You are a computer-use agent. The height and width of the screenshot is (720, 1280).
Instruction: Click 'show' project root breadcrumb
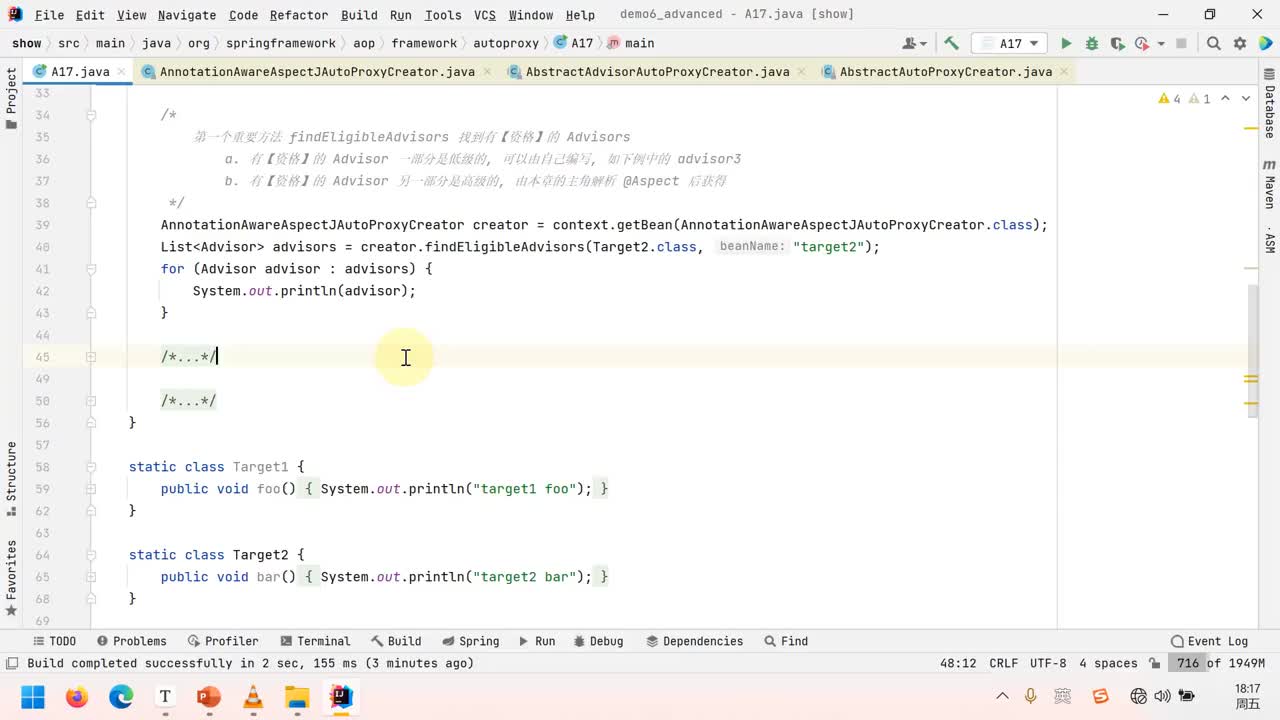point(27,43)
